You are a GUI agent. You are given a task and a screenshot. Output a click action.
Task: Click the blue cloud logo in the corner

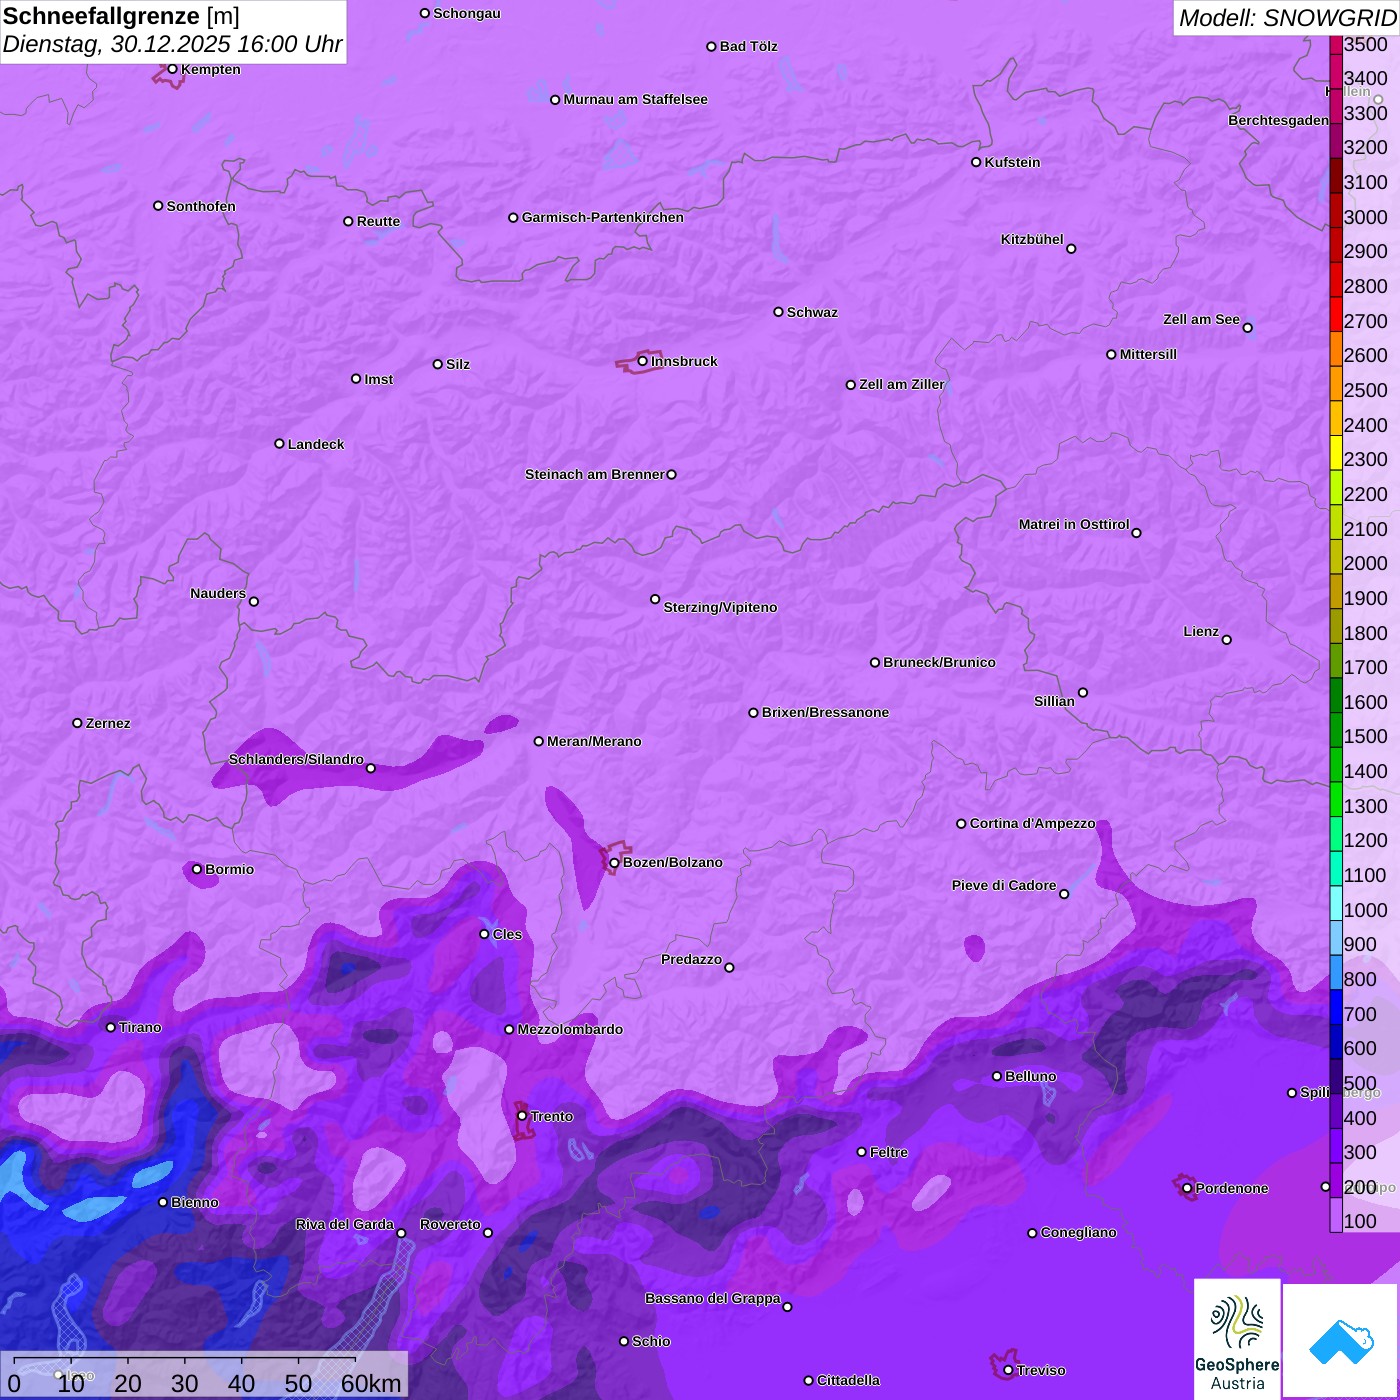1340,1340
